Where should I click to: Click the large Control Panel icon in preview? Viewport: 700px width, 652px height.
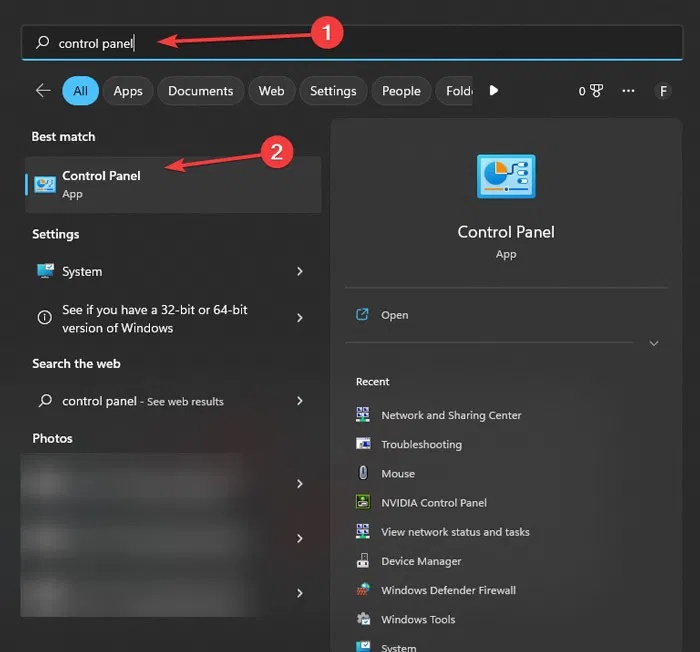[x=506, y=176]
